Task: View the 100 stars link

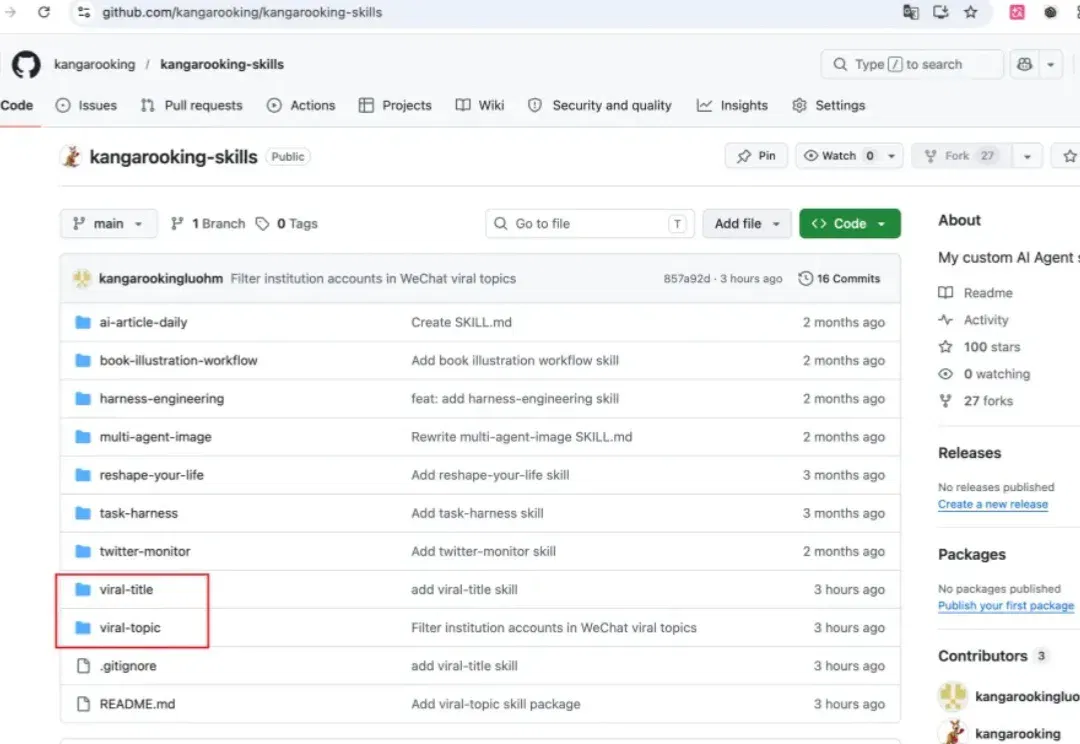Action: coord(979,347)
